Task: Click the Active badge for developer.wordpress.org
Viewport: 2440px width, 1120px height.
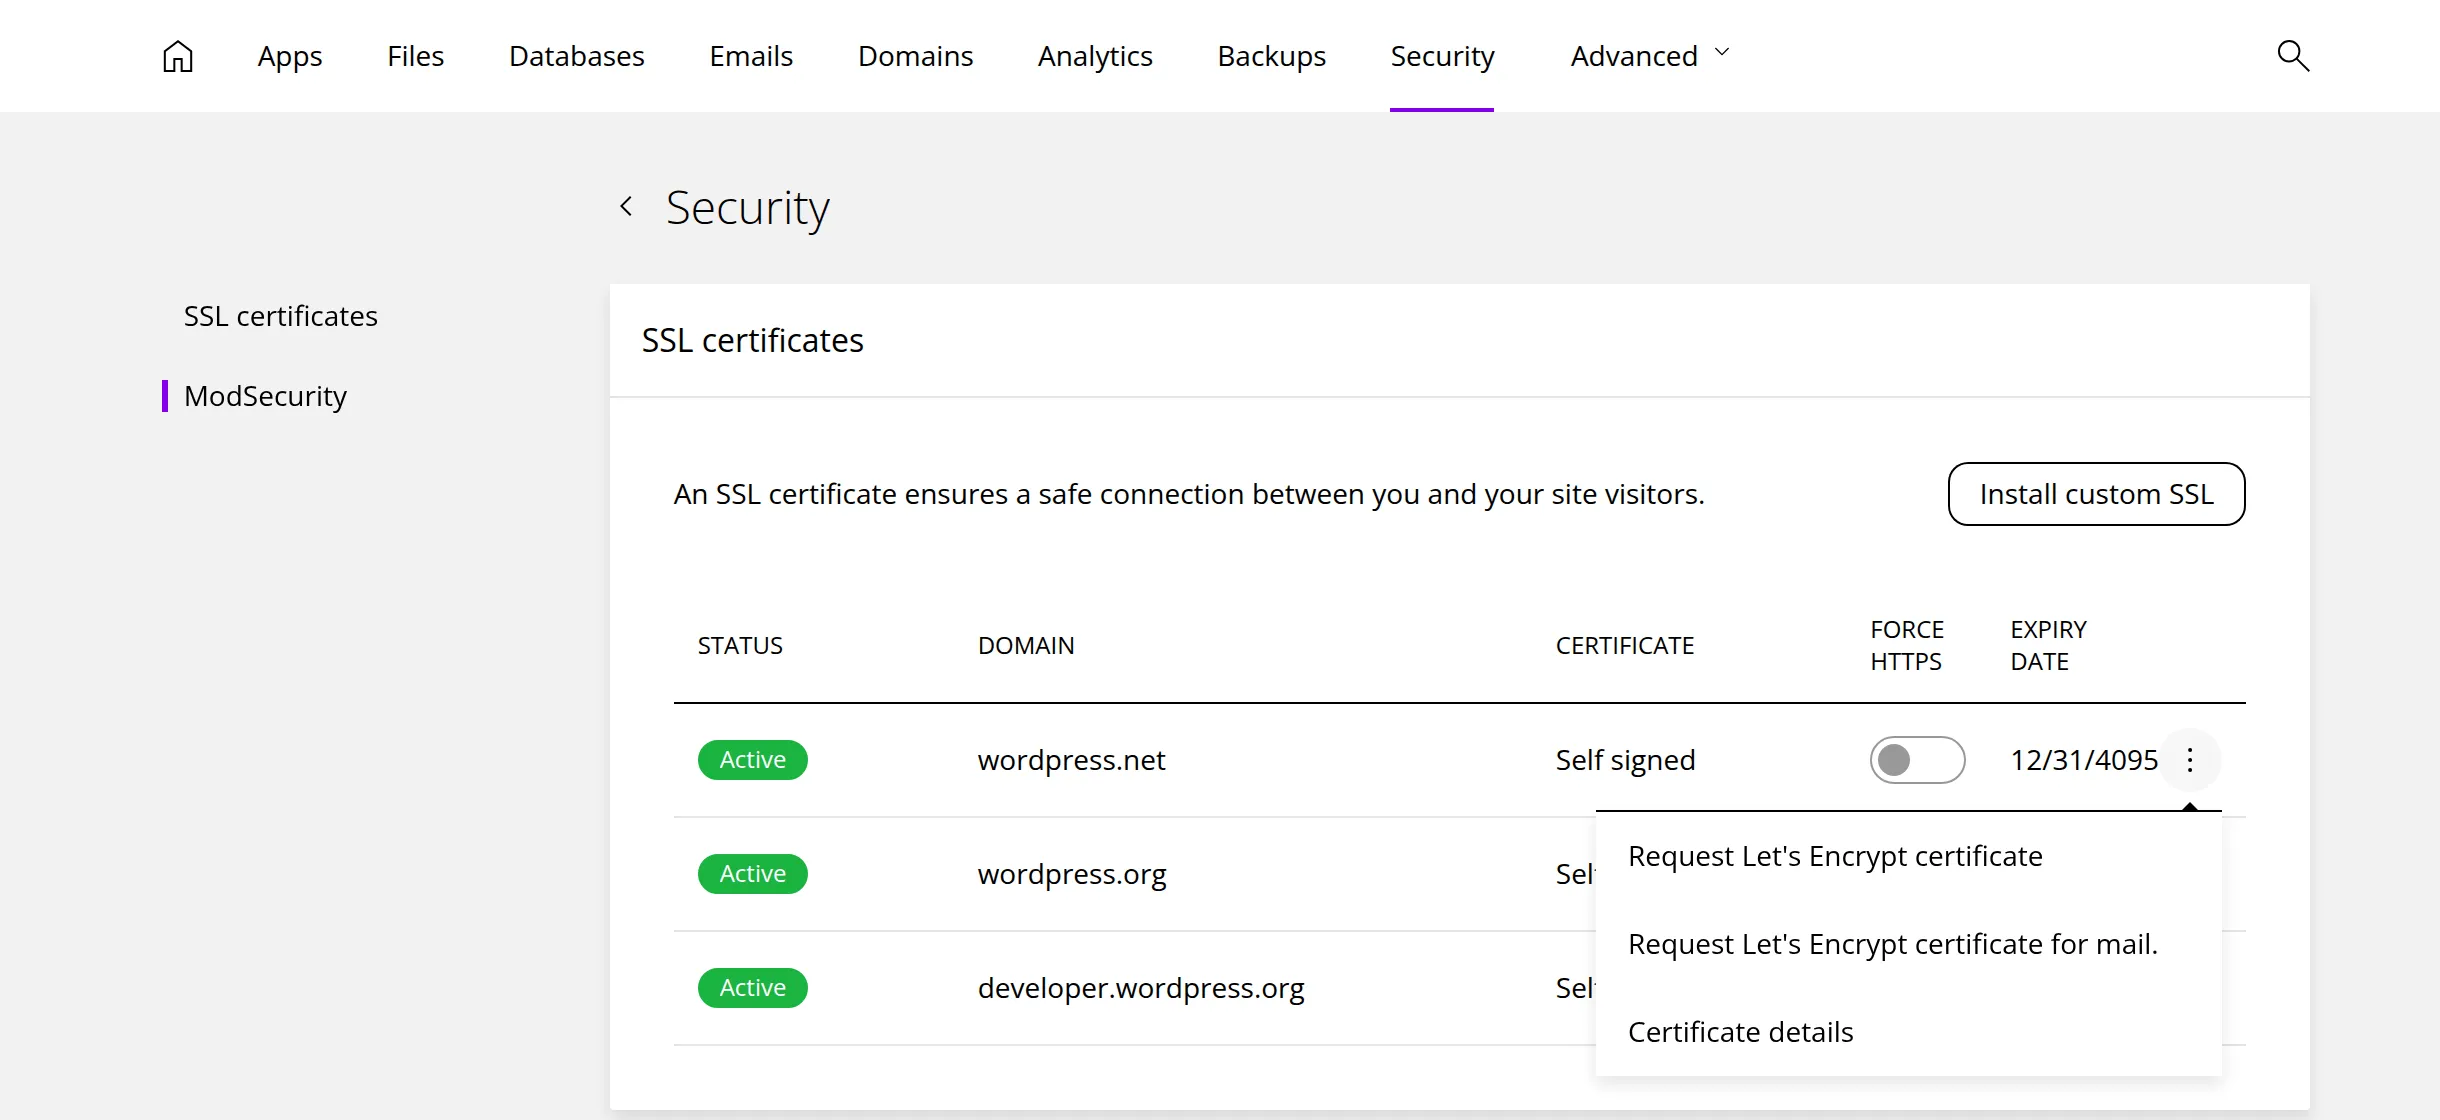Action: [x=753, y=988]
